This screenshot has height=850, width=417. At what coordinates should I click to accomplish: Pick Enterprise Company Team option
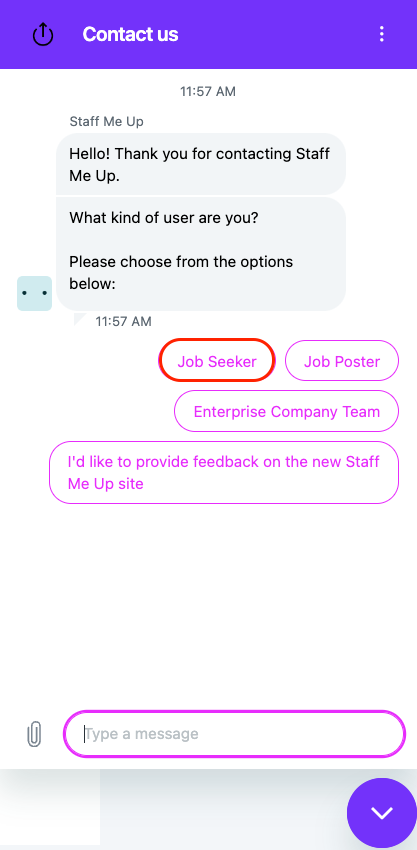[286, 411]
